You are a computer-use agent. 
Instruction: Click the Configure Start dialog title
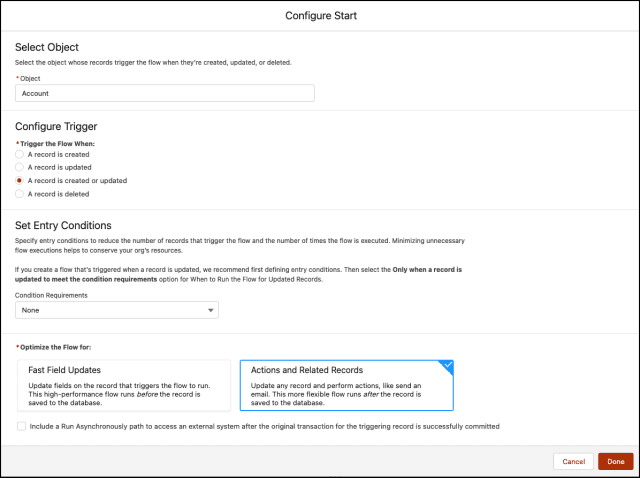point(320,15)
